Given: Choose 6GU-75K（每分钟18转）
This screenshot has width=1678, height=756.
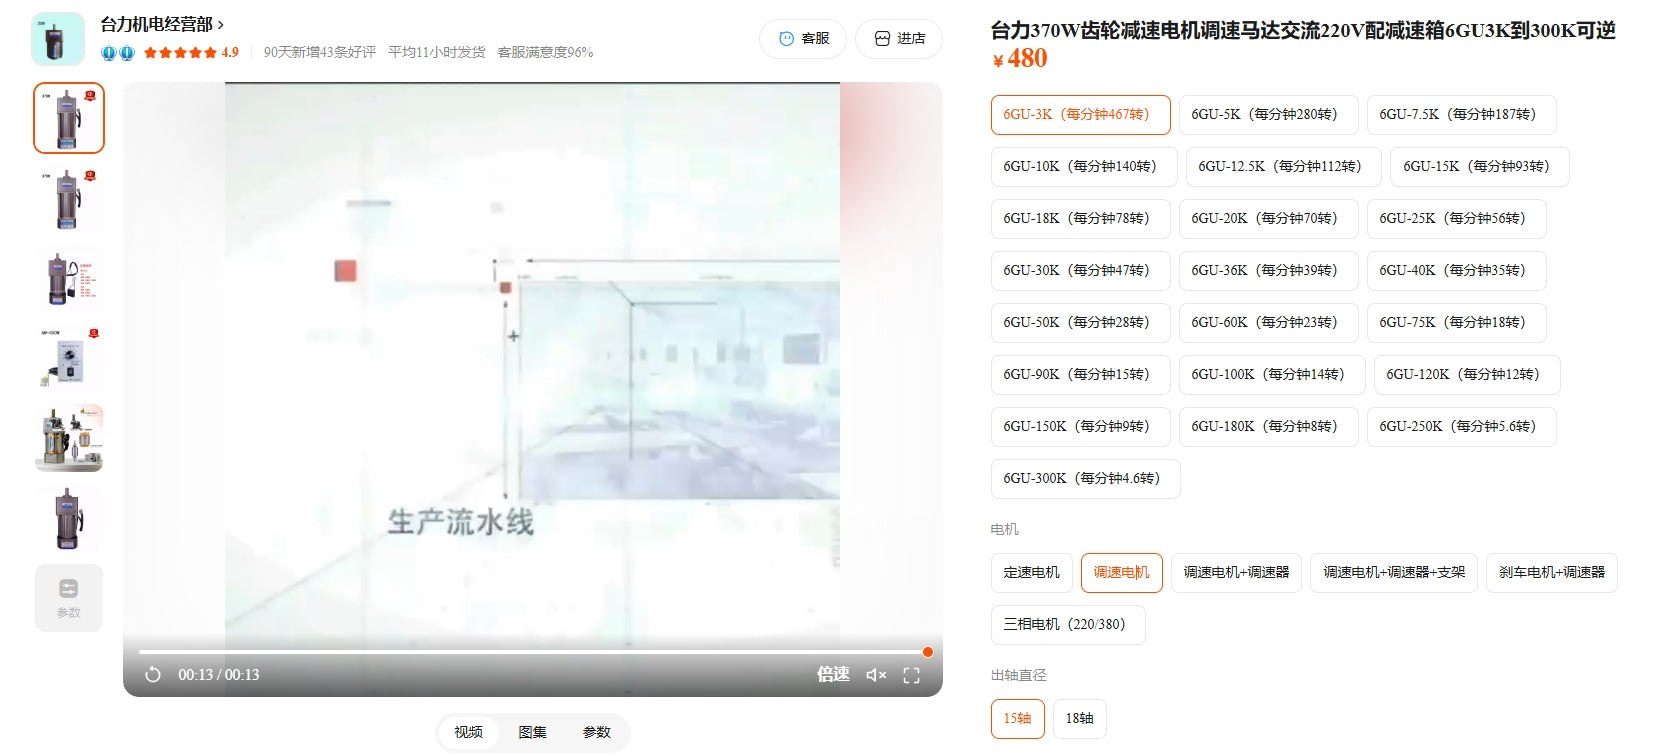Looking at the screenshot, I should click(1457, 323).
